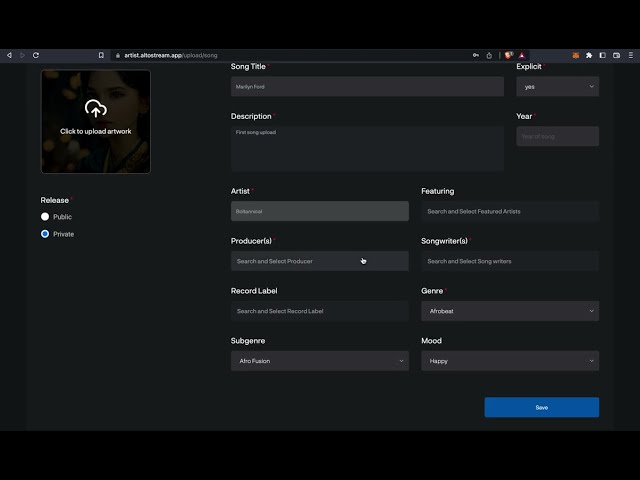This screenshot has height=480, width=640.
Task: Click the Brave Rewards triangle icon
Action: pyautogui.click(x=522, y=55)
